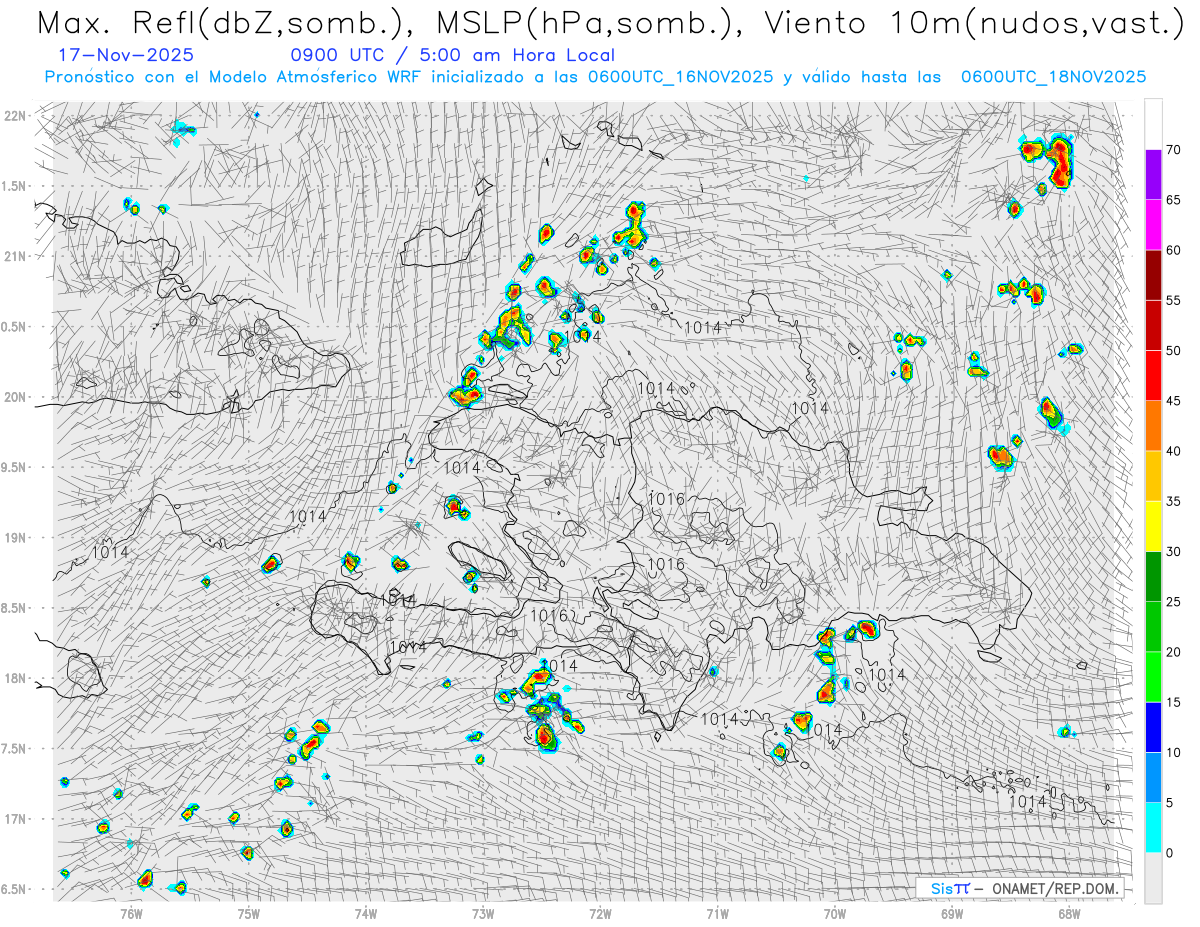Click the '69W' longitude label
This screenshot has height=927, width=1200.
tap(951, 913)
